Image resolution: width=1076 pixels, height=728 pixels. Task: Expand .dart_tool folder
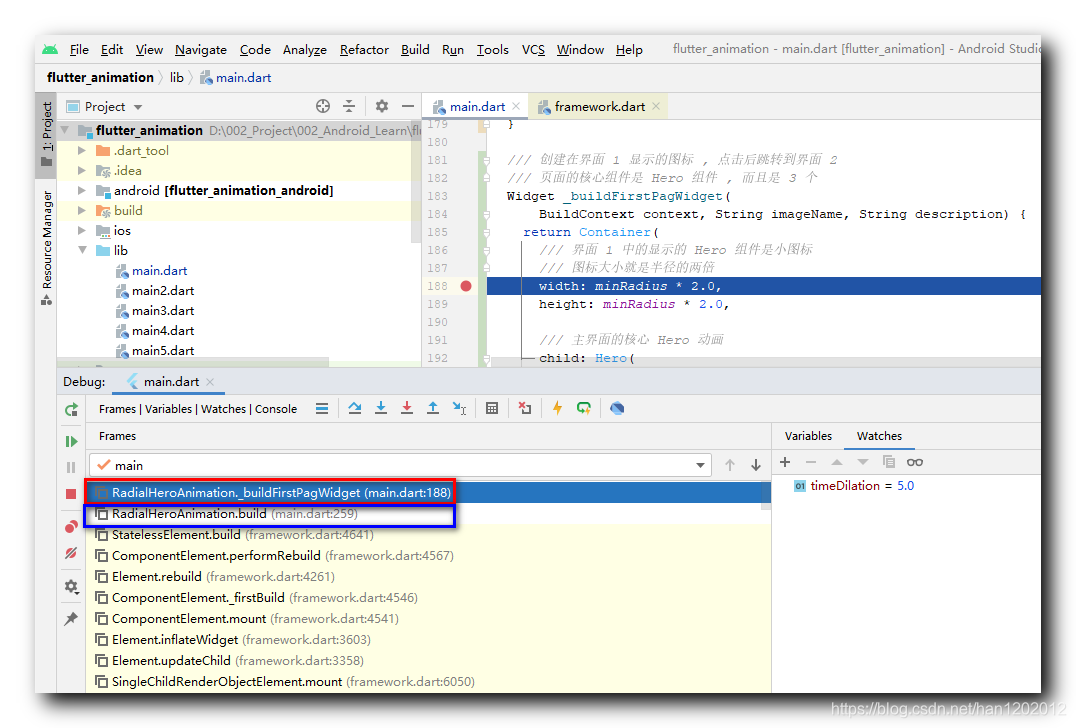82,150
